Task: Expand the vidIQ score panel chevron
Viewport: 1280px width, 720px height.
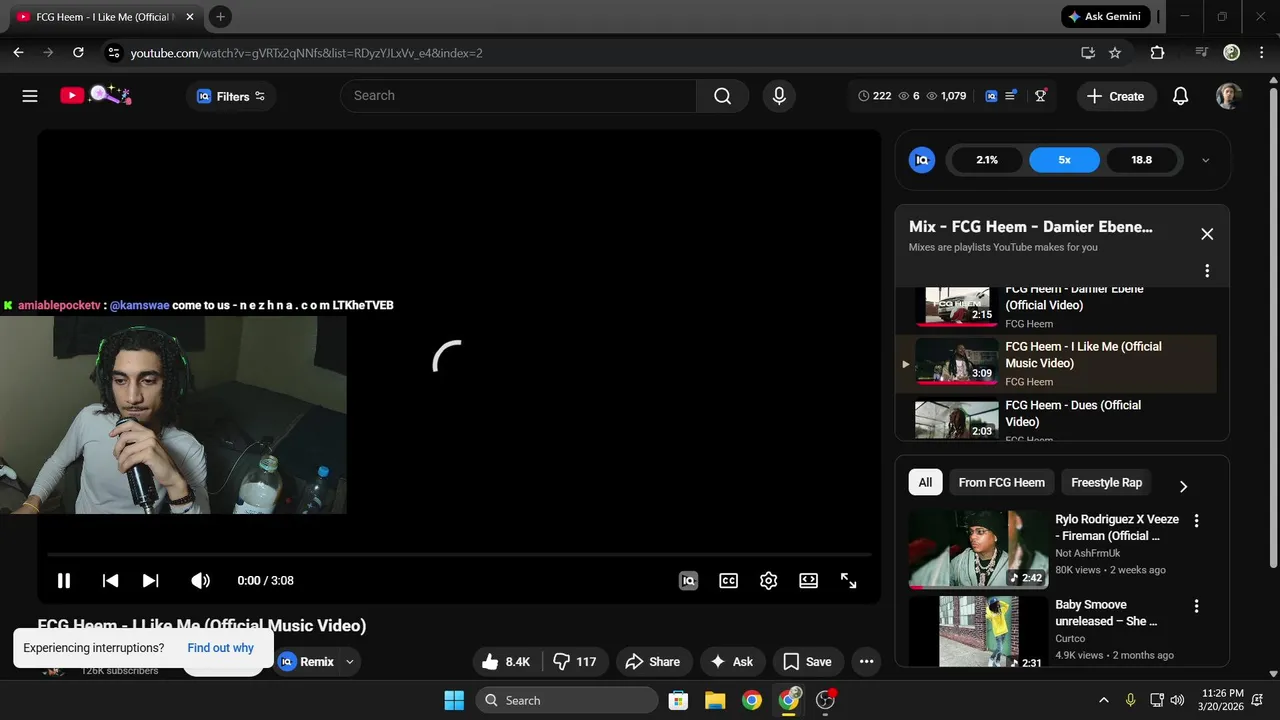Action: [x=1205, y=160]
